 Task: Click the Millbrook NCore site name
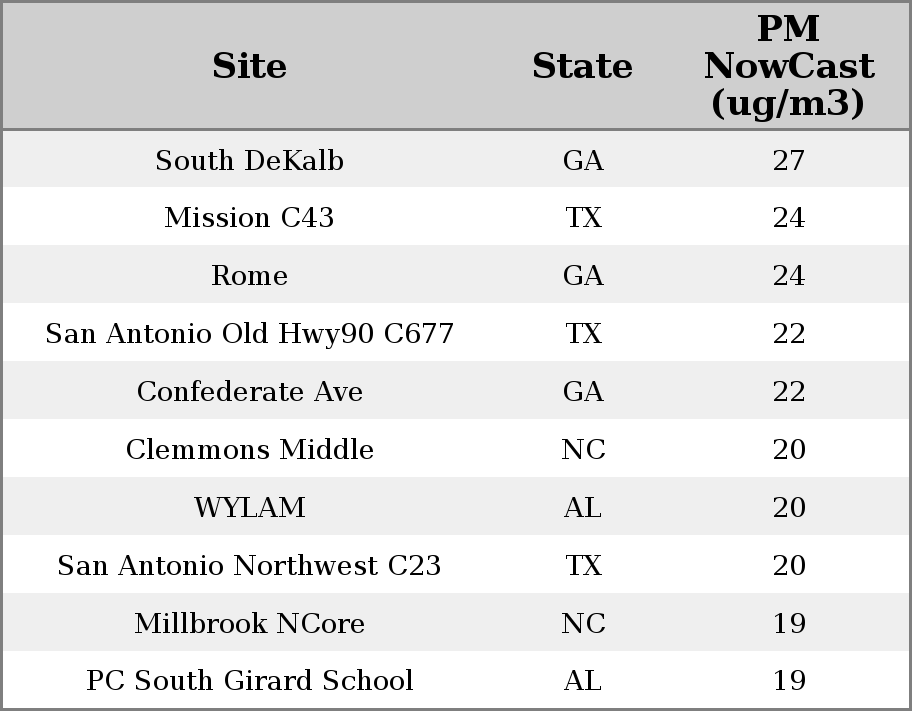249,623
